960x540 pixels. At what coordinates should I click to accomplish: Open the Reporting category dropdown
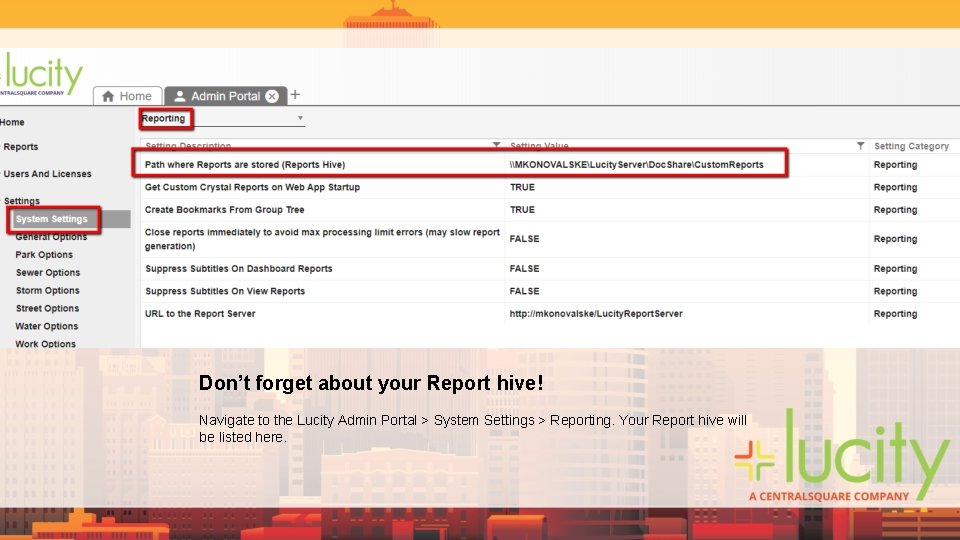[222, 118]
